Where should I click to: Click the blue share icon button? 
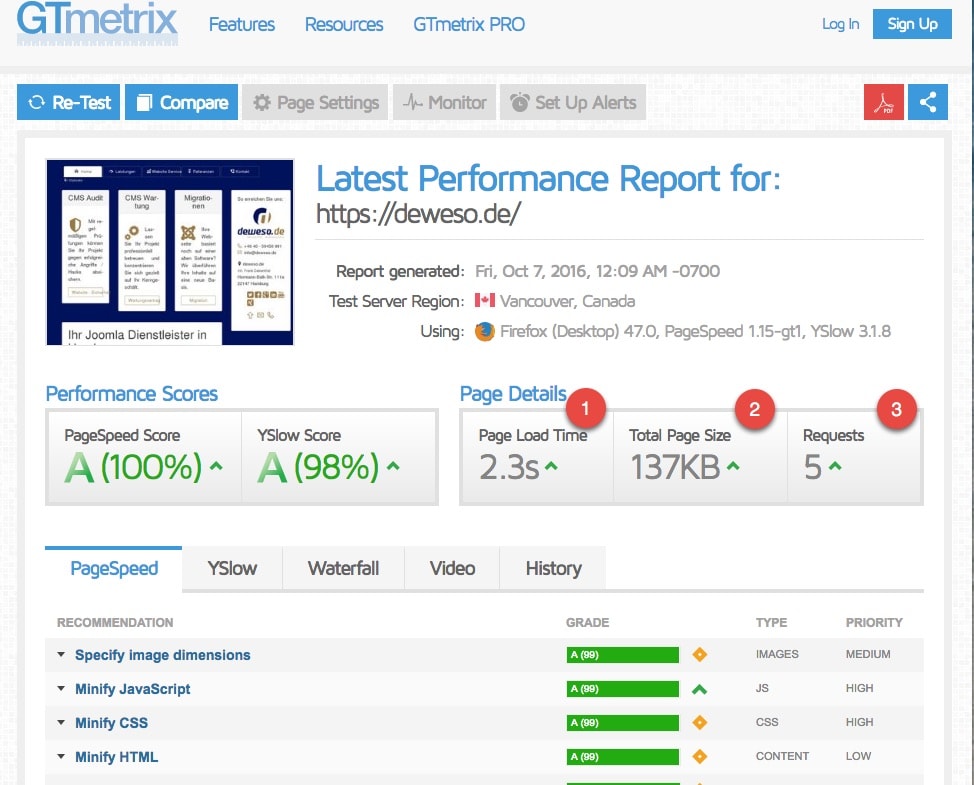coord(928,102)
